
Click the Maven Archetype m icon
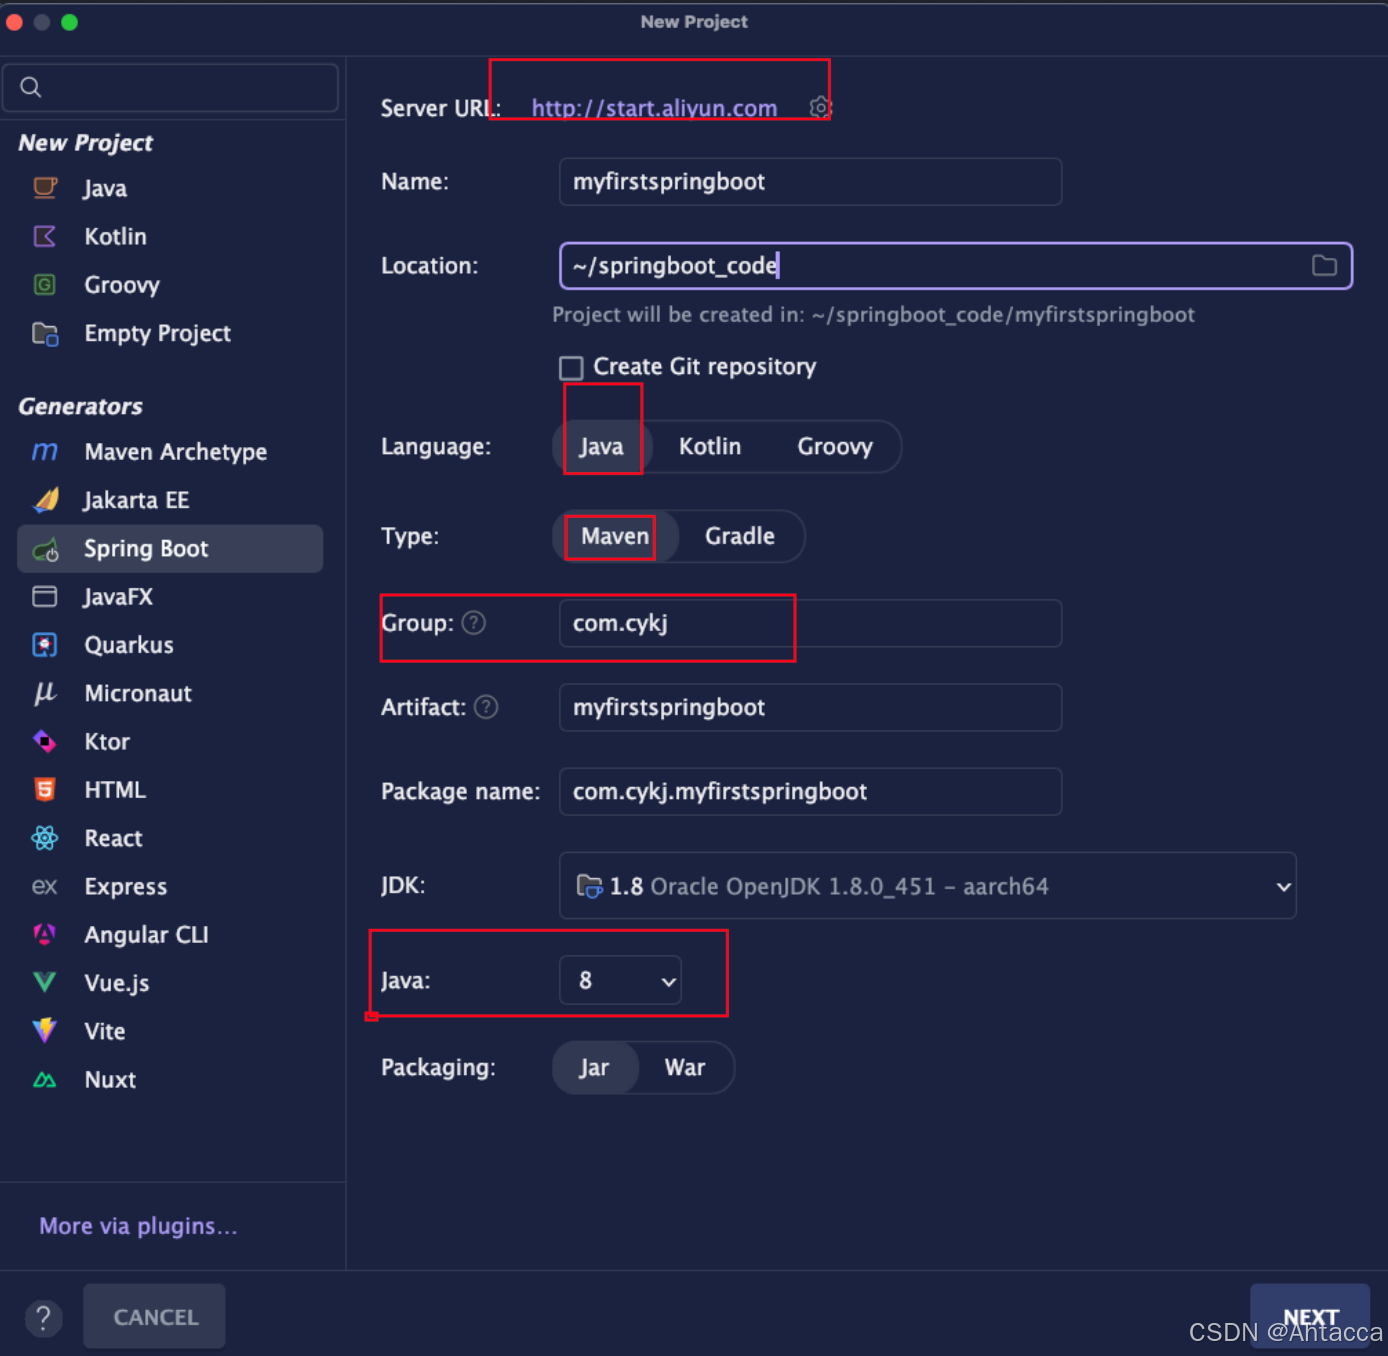tap(45, 451)
